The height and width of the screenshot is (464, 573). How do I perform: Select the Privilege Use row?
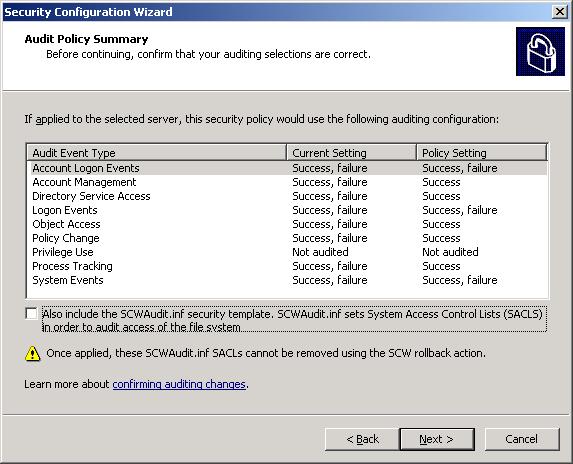[x=287, y=252]
